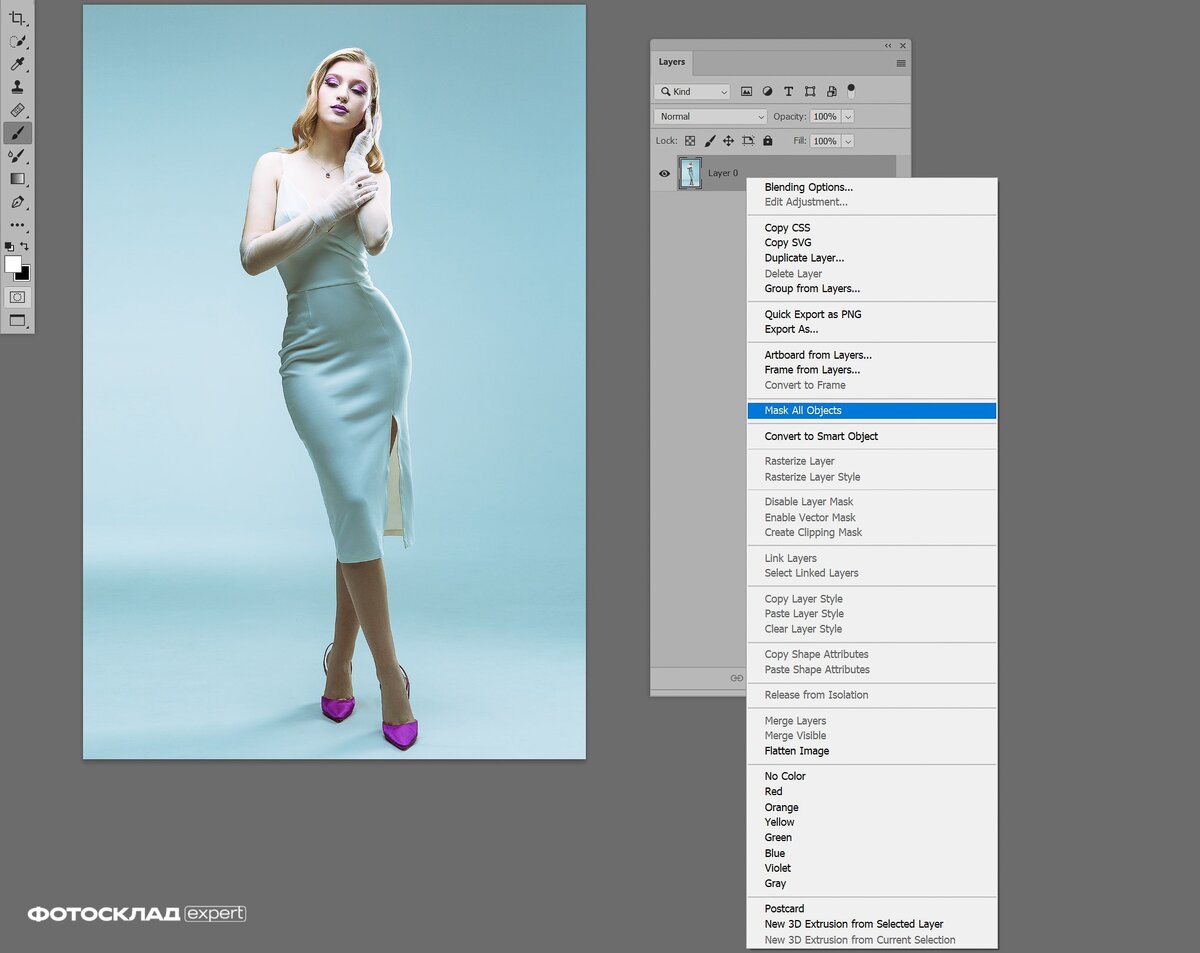The height and width of the screenshot is (953, 1200).
Task: Select the Pen tool
Action: (x=17, y=202)
